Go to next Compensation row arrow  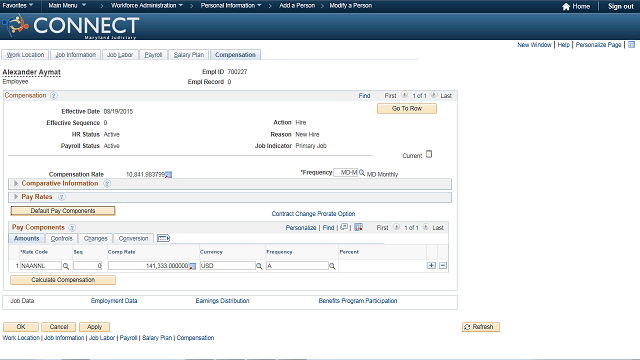tap(434, 95)
